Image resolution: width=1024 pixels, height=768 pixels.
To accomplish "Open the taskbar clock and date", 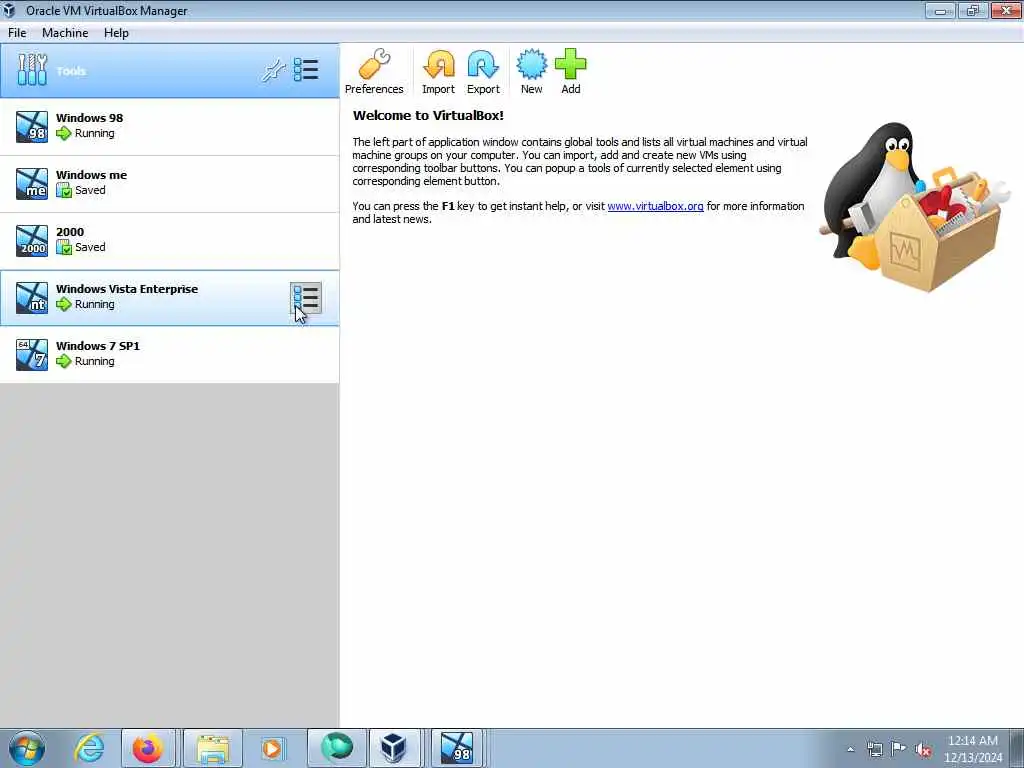I will point(972,749).
